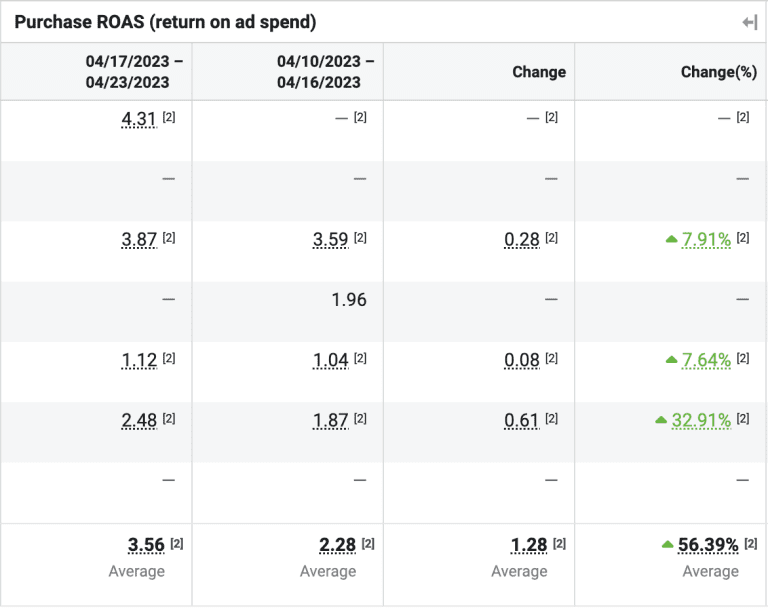The height and width of the screenshot is (608, 768).
Task: Click green up arrow beside 32.91%
Action: (x=660, y=420)
